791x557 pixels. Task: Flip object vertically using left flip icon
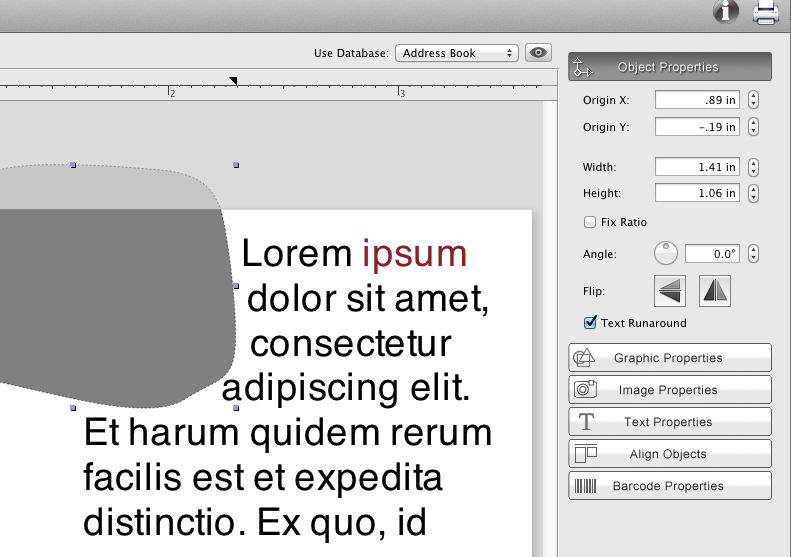tap(670, 291)
